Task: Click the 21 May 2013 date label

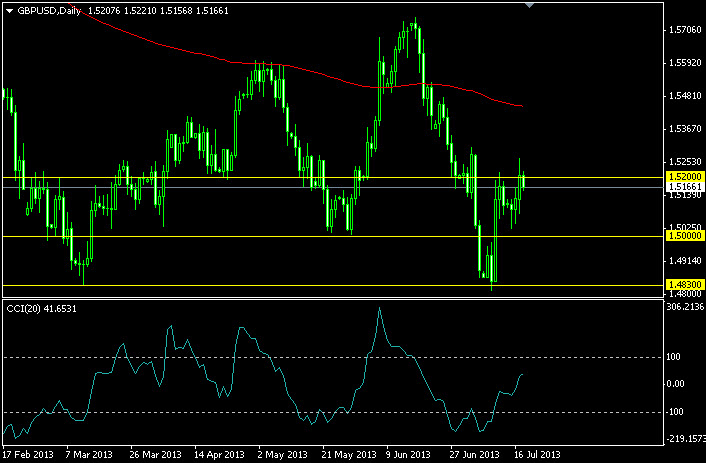Action: [349, 454]
